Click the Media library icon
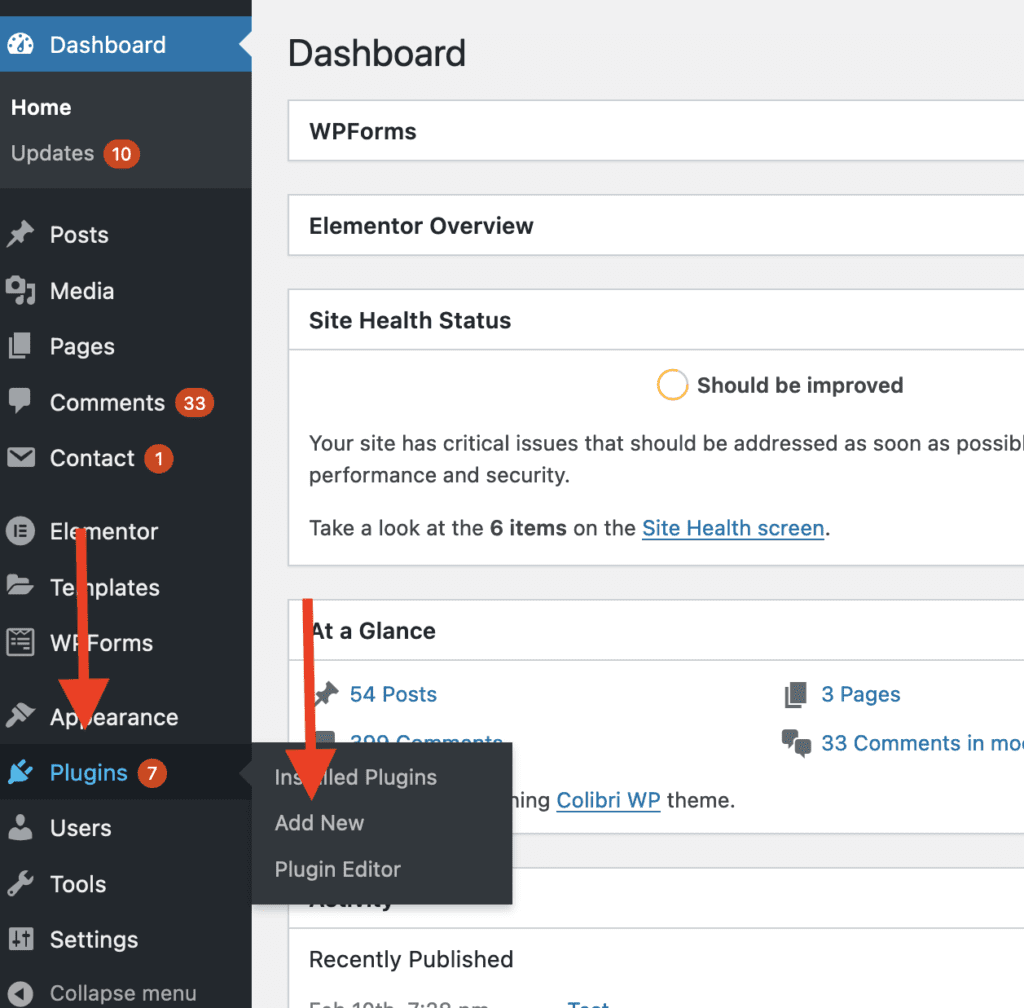Image resolution: width=1024 pixels, height=1008 pixels. point(23,290)
